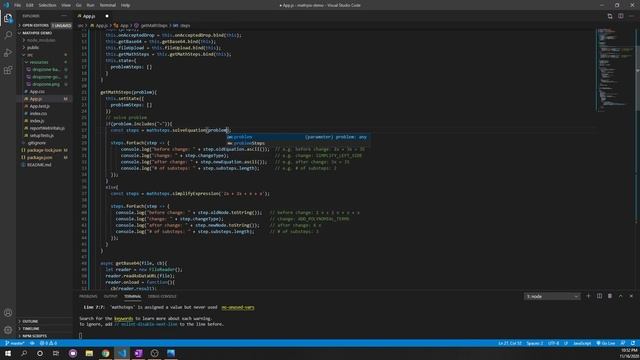Switch to the Problems panel tab
This screenshot has height=360, width=640.
(88, 296)
